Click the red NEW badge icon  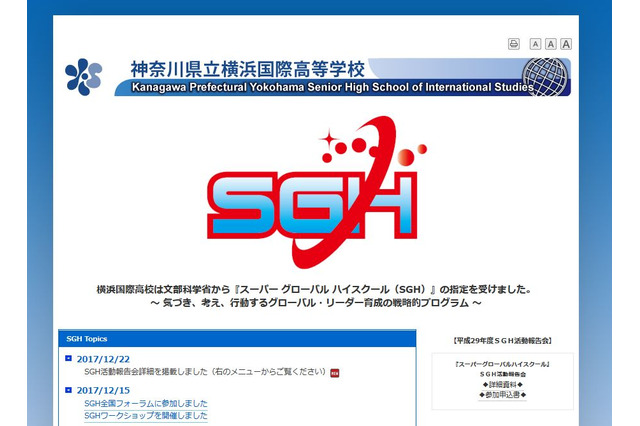tap(335, 373)
